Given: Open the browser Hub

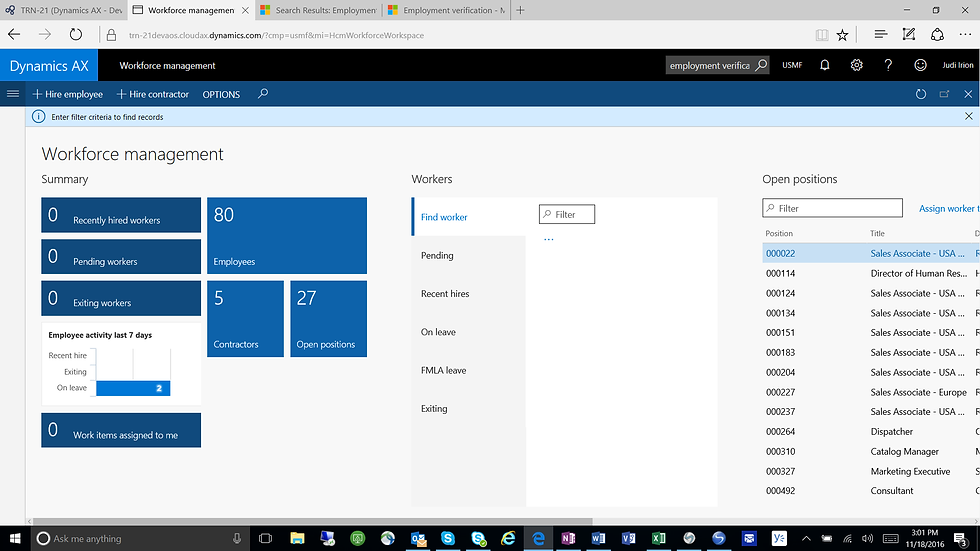Looking at the screenshot, I should point(881,35).
